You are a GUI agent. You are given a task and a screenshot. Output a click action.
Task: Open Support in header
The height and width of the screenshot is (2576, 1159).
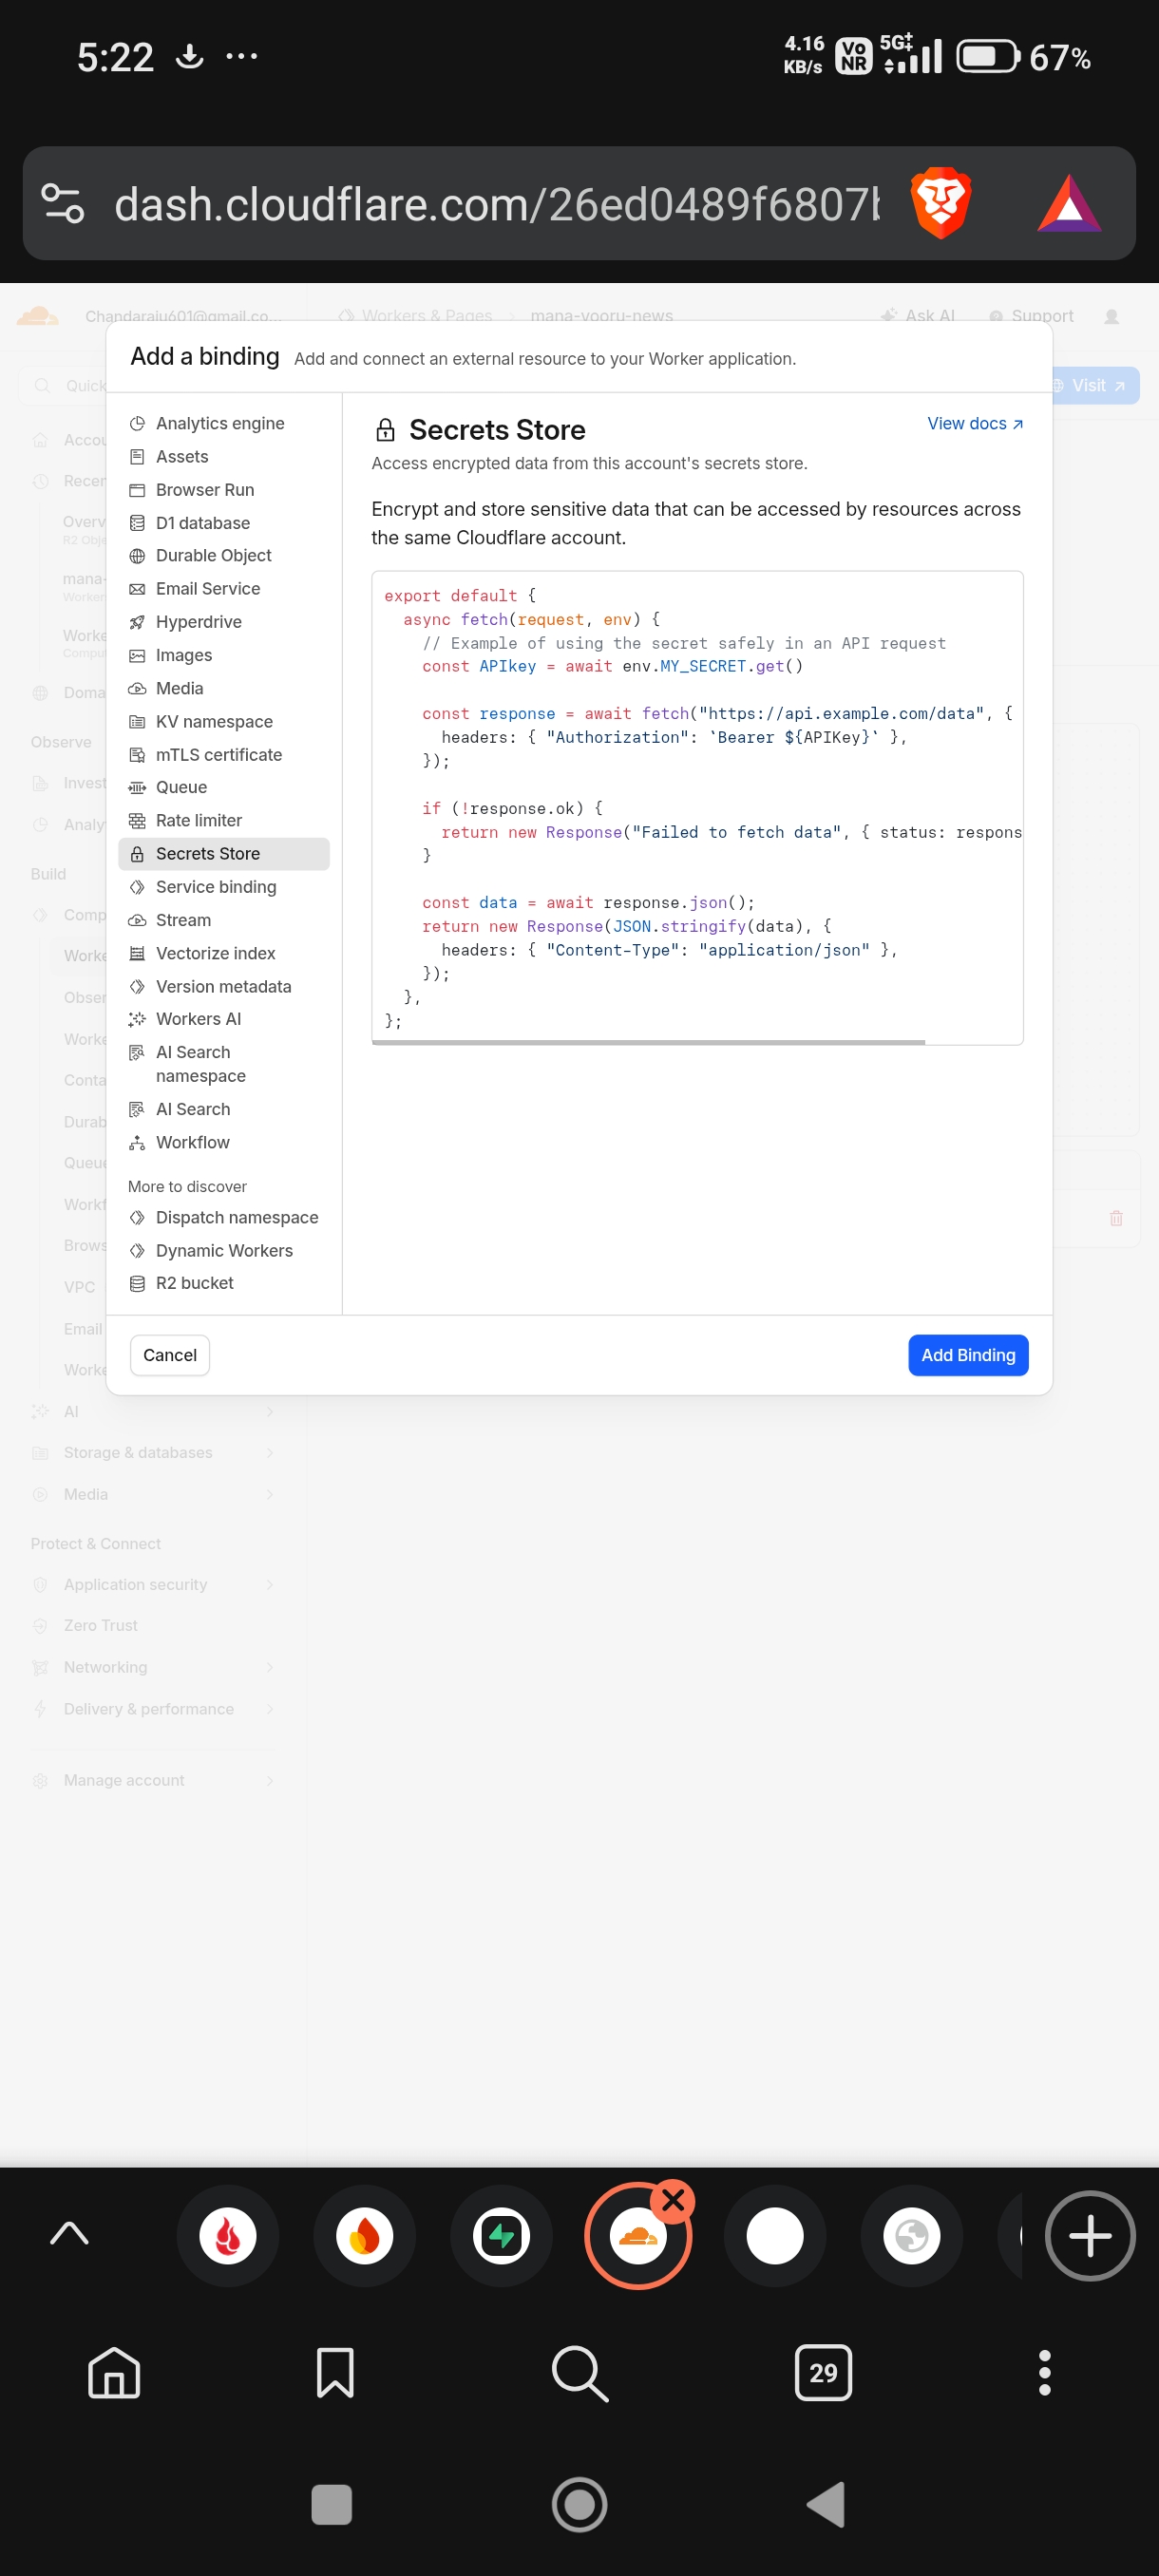[x=1031, y=316]
